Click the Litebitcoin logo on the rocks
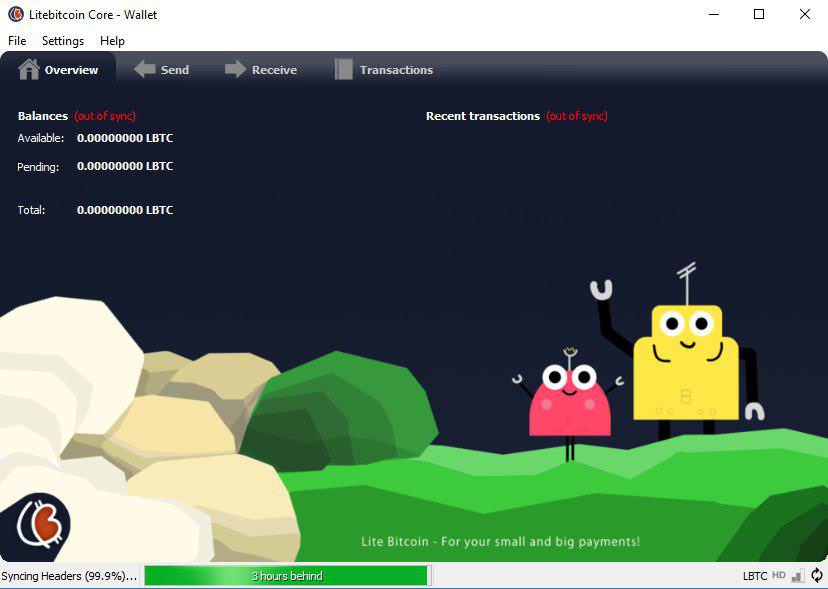This screenshot has width=828, height=589. 42,523
